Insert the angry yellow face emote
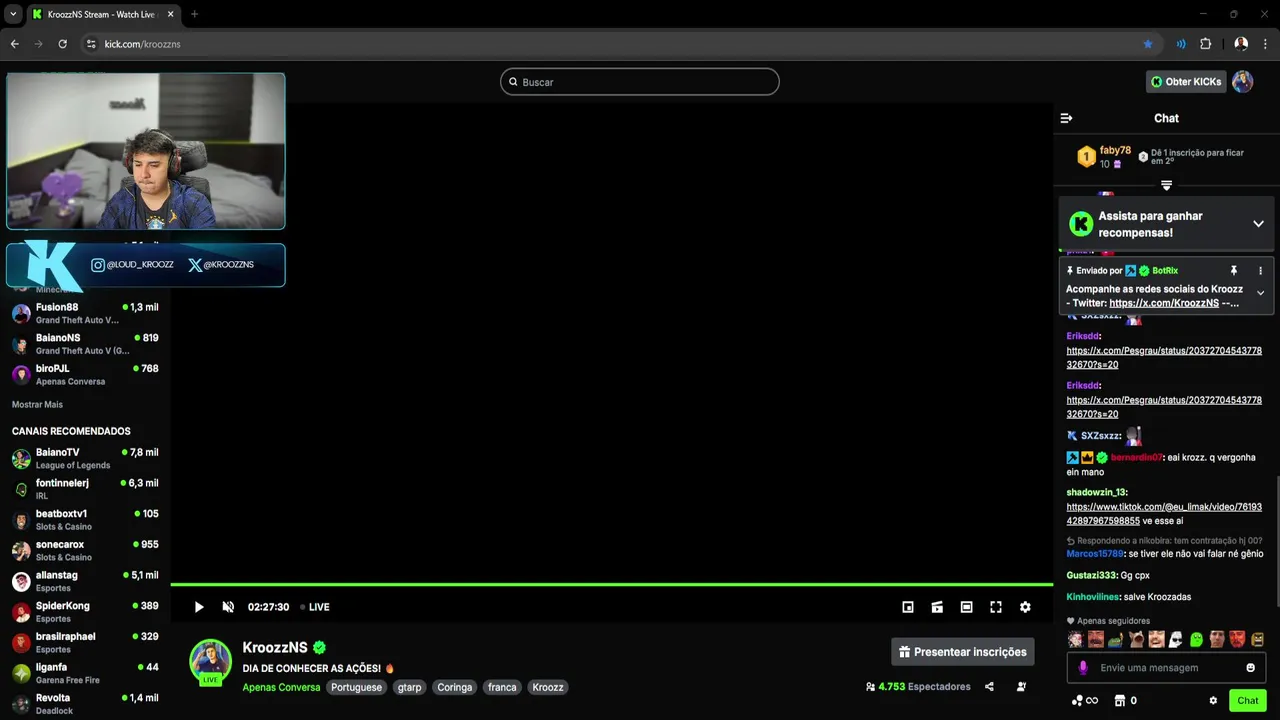1280x720 pixels. pos(1257,639)
